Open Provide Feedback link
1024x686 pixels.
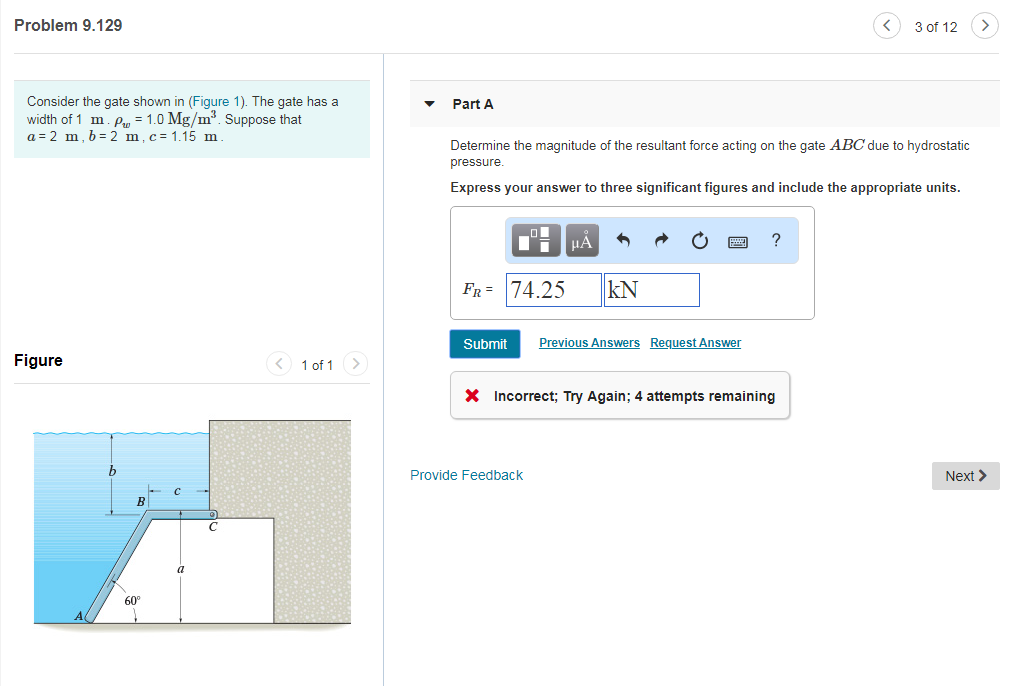tap(466, 475)
